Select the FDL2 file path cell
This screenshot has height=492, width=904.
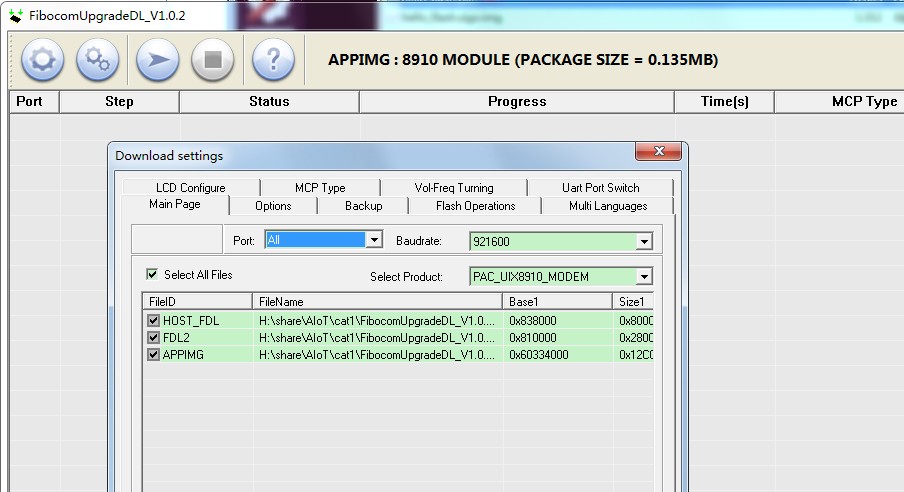pyautogui.click(x=377, y=337)
